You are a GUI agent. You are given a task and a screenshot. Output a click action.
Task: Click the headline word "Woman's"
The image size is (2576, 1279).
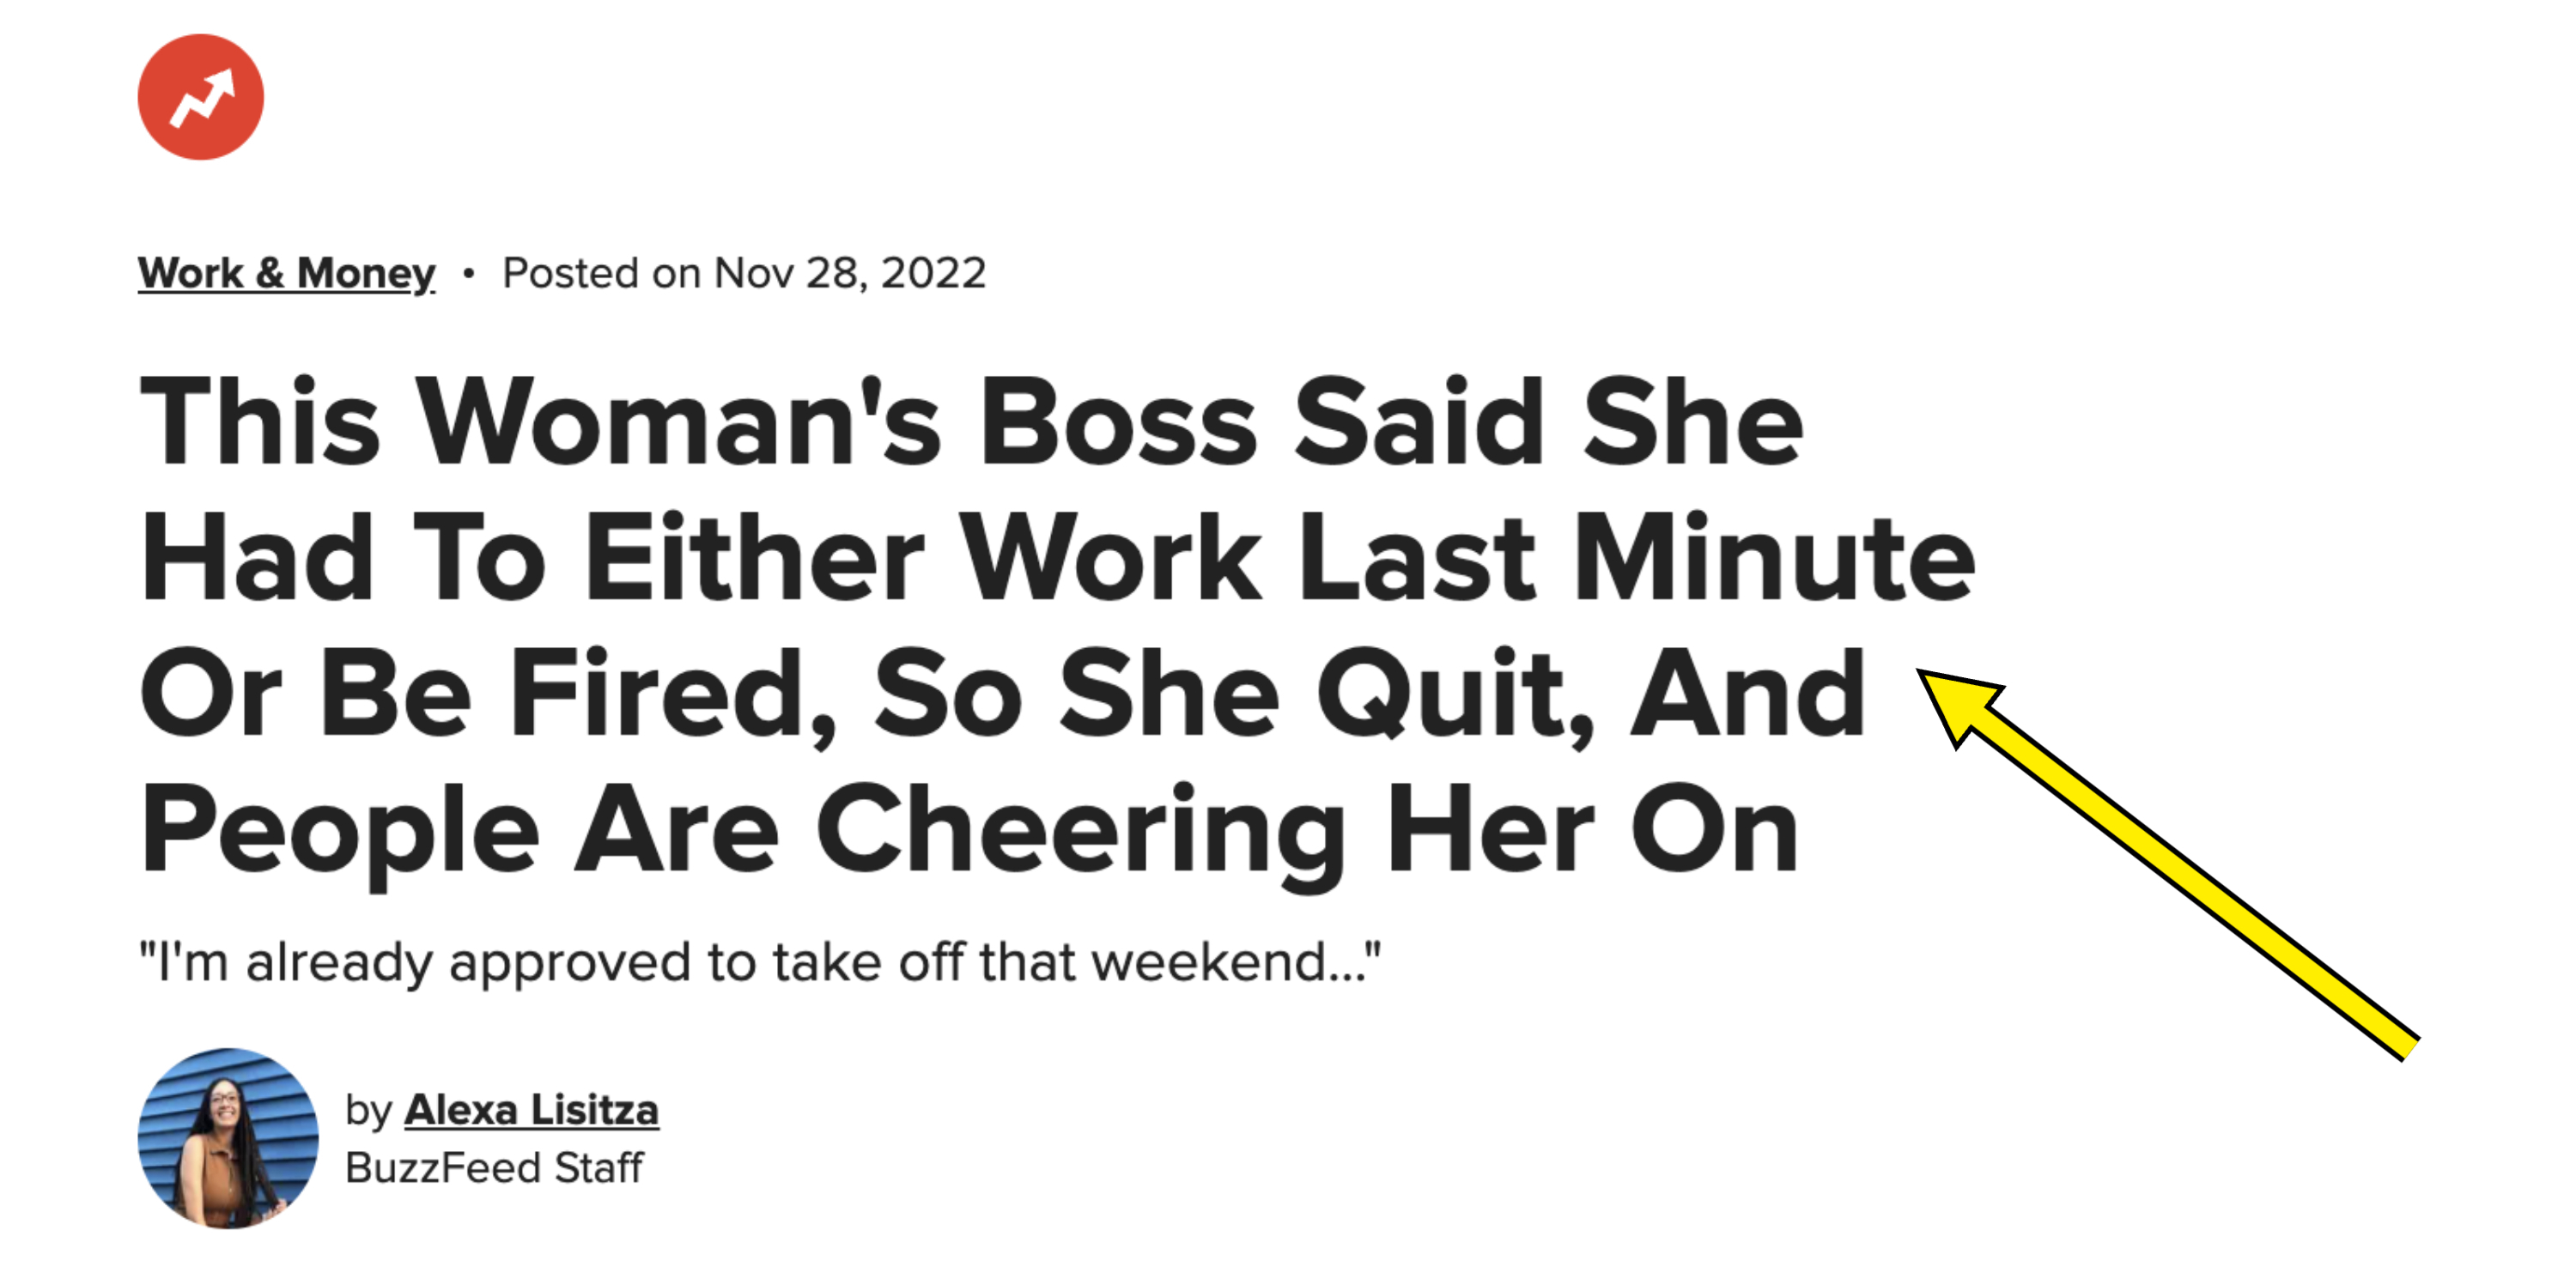point(678,422)
